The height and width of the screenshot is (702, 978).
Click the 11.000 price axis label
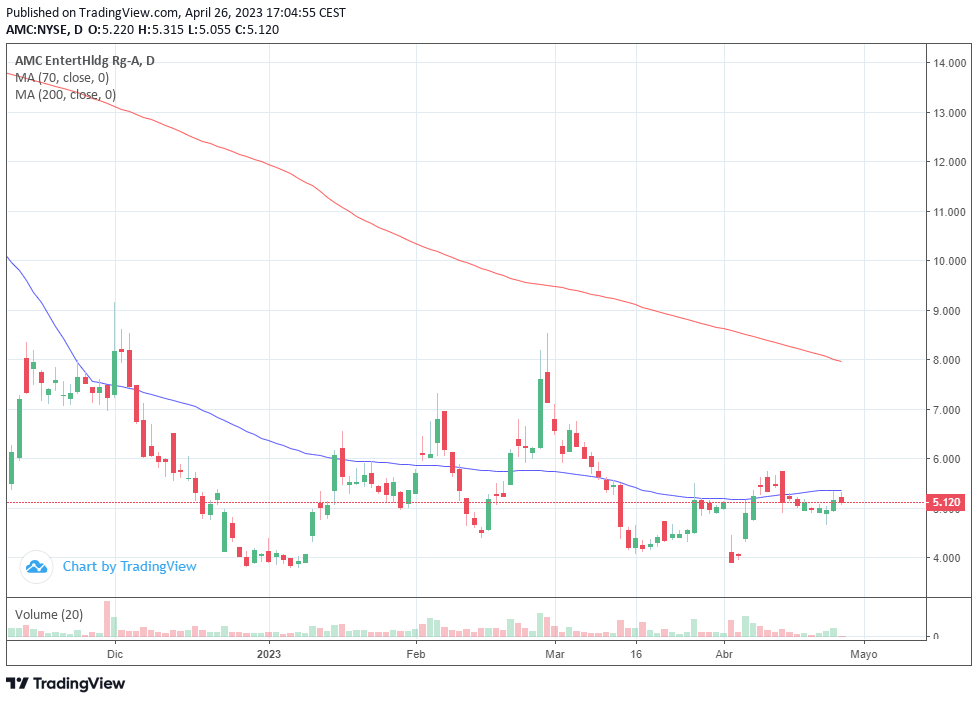point(949,212)
